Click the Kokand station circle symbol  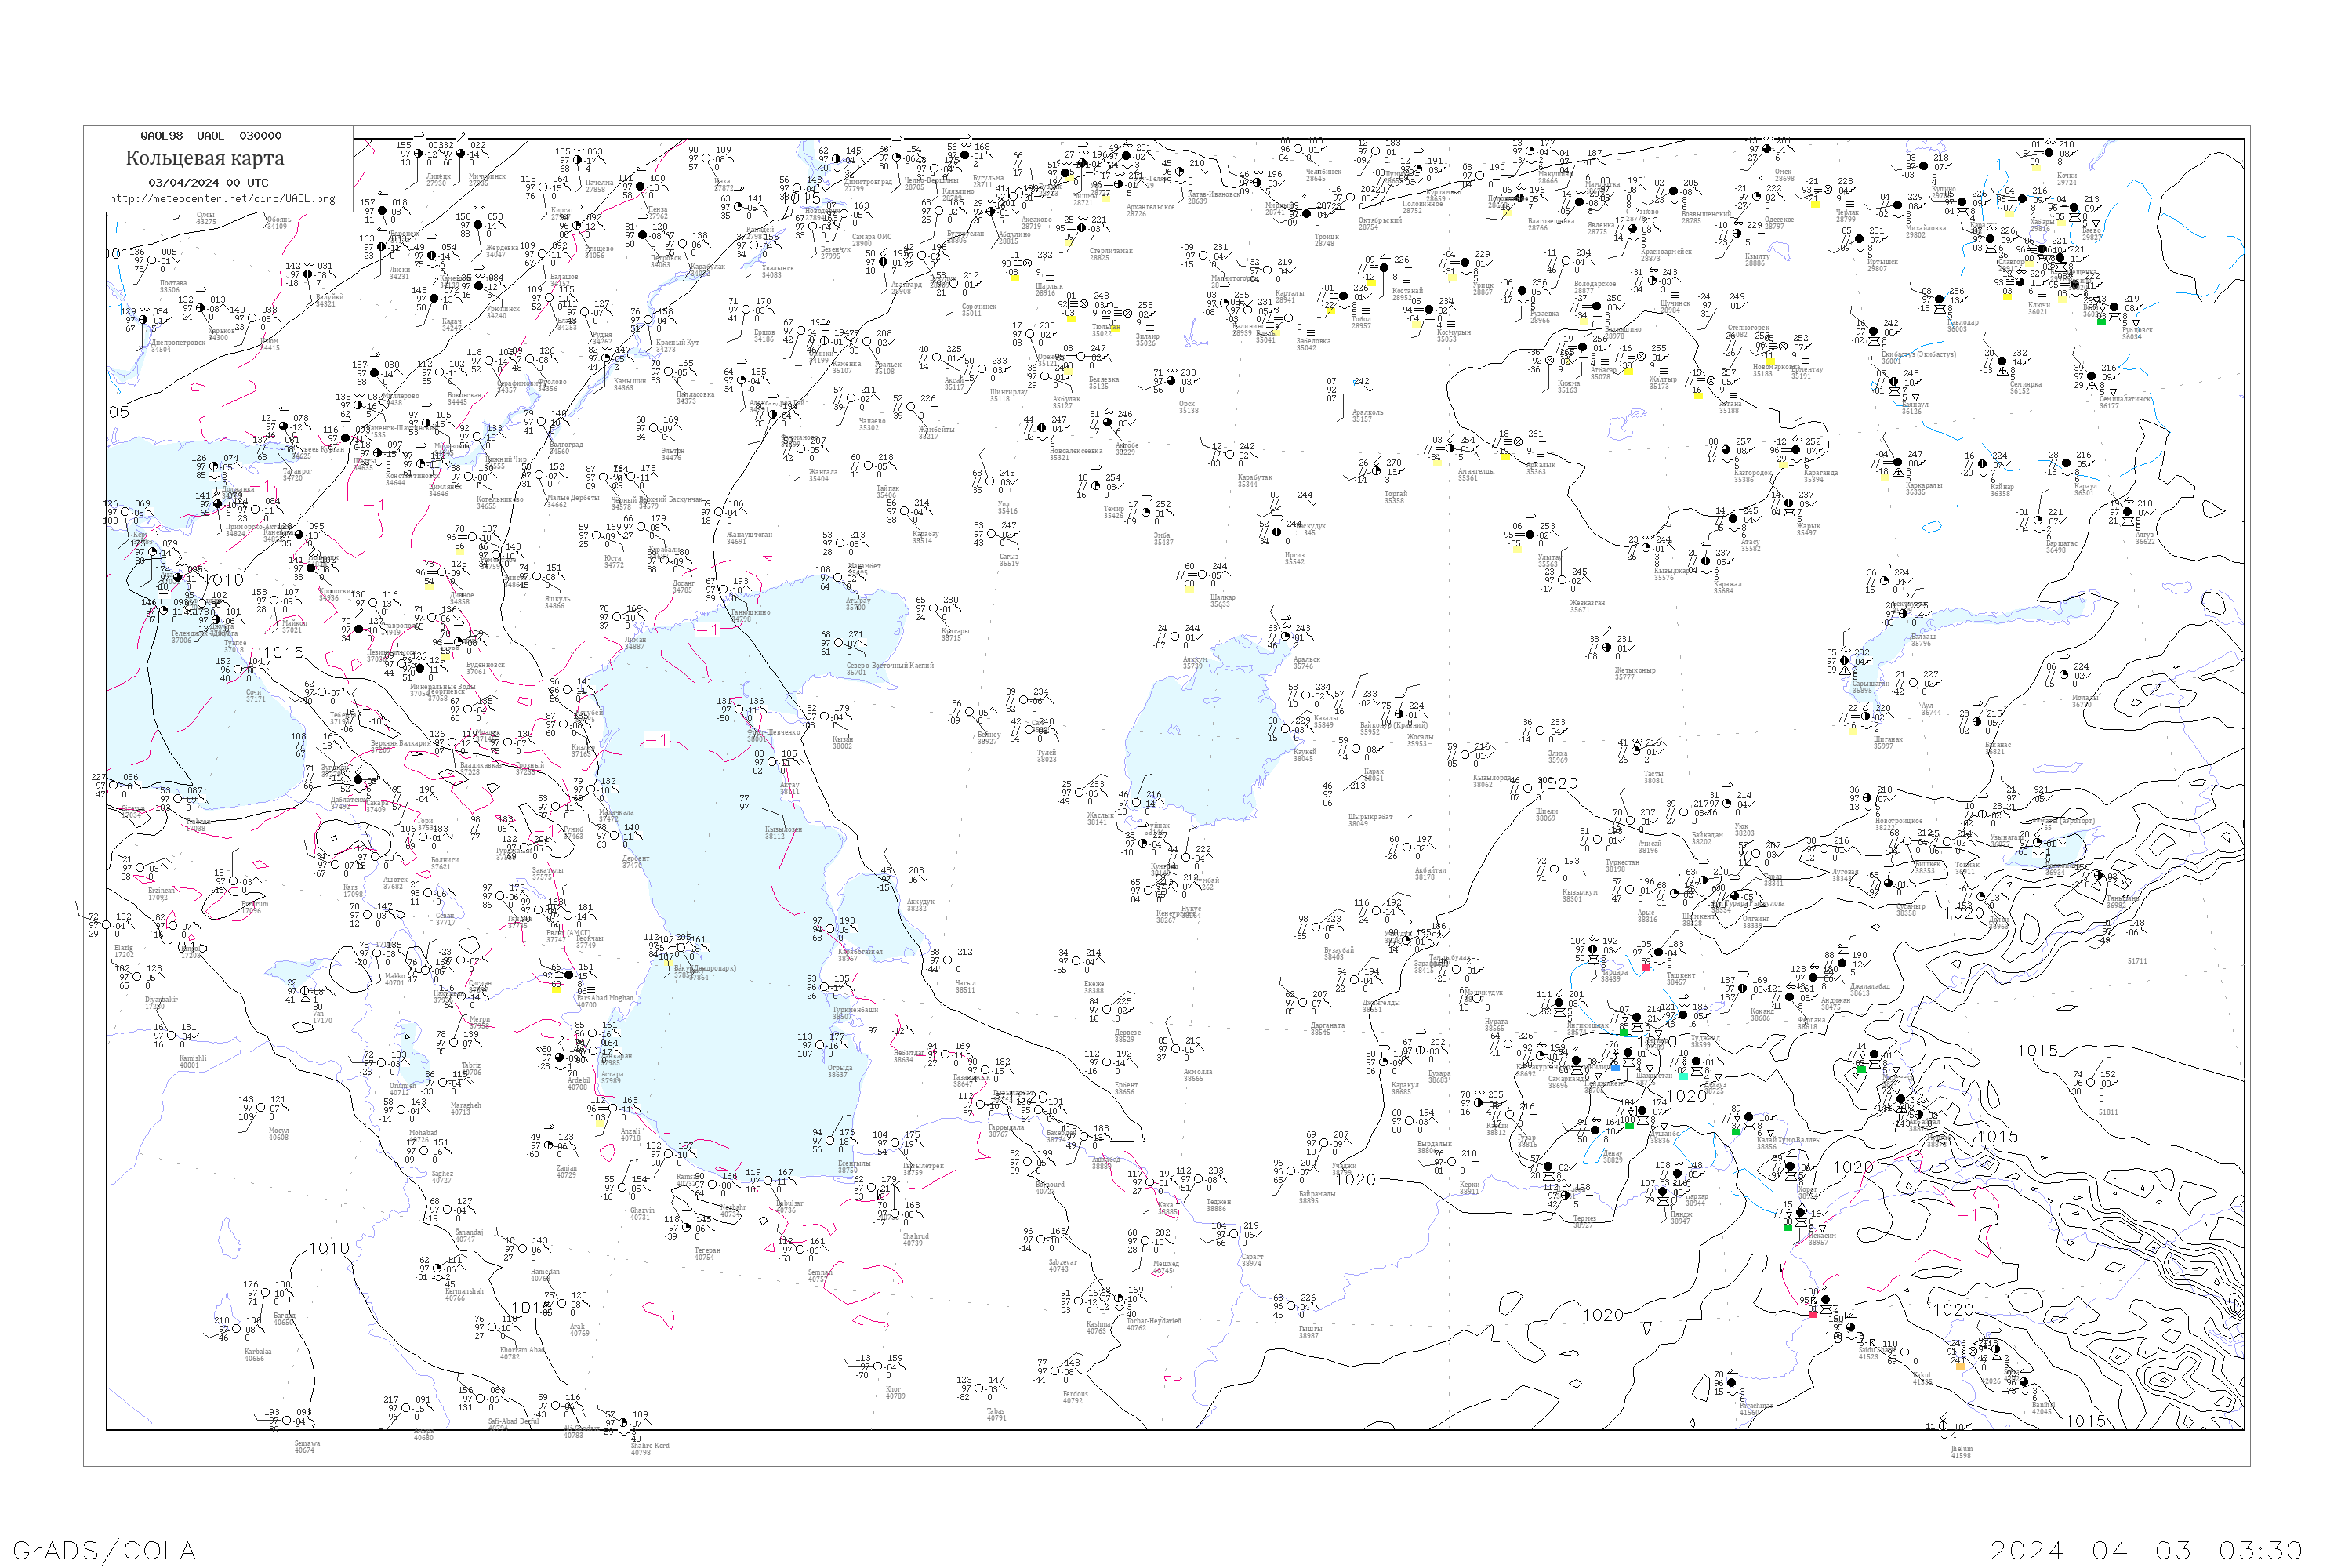click(x=1743, y=989)
